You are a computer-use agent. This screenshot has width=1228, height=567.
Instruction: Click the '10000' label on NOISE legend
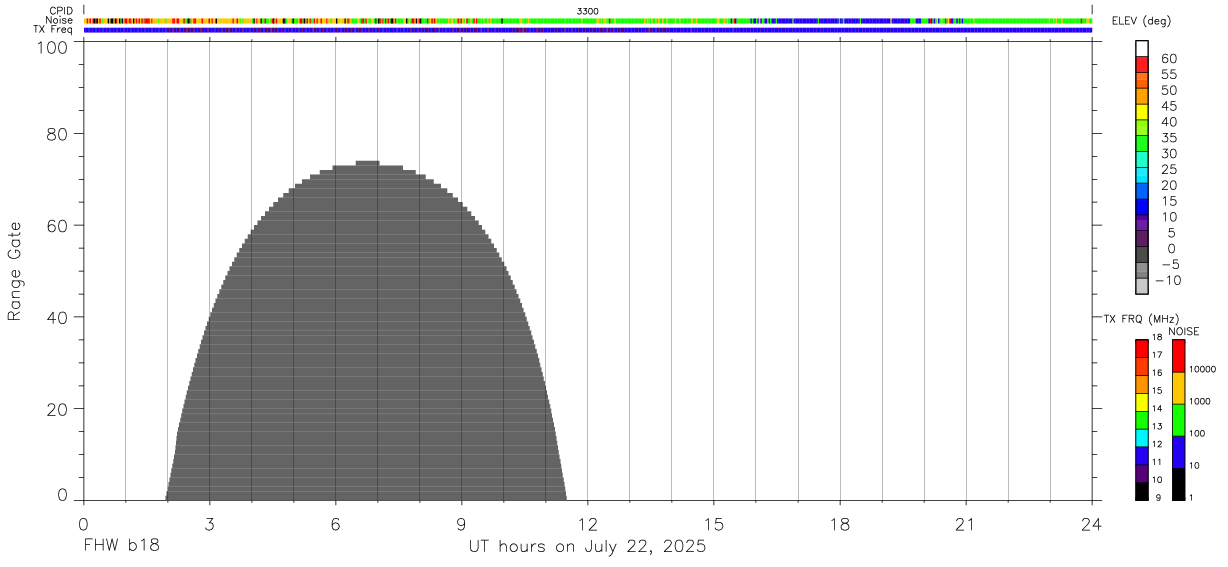[1202, 369]
